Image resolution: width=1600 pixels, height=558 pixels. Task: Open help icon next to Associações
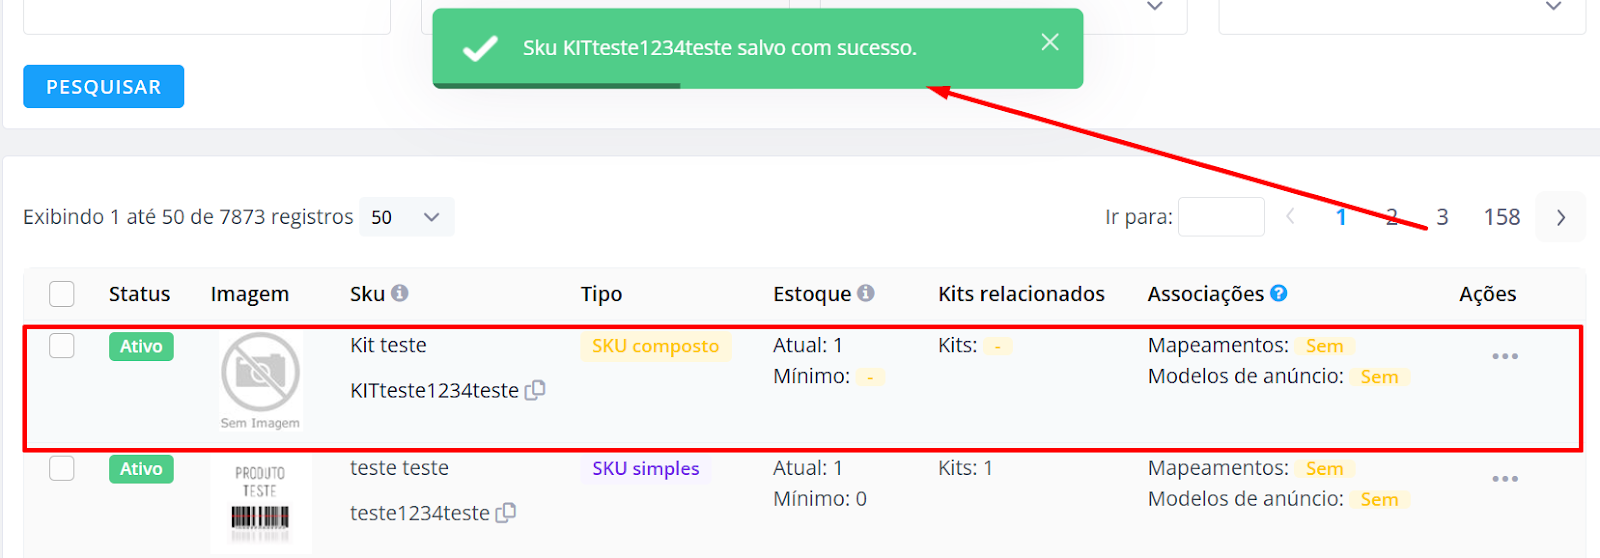point(1279,293)
